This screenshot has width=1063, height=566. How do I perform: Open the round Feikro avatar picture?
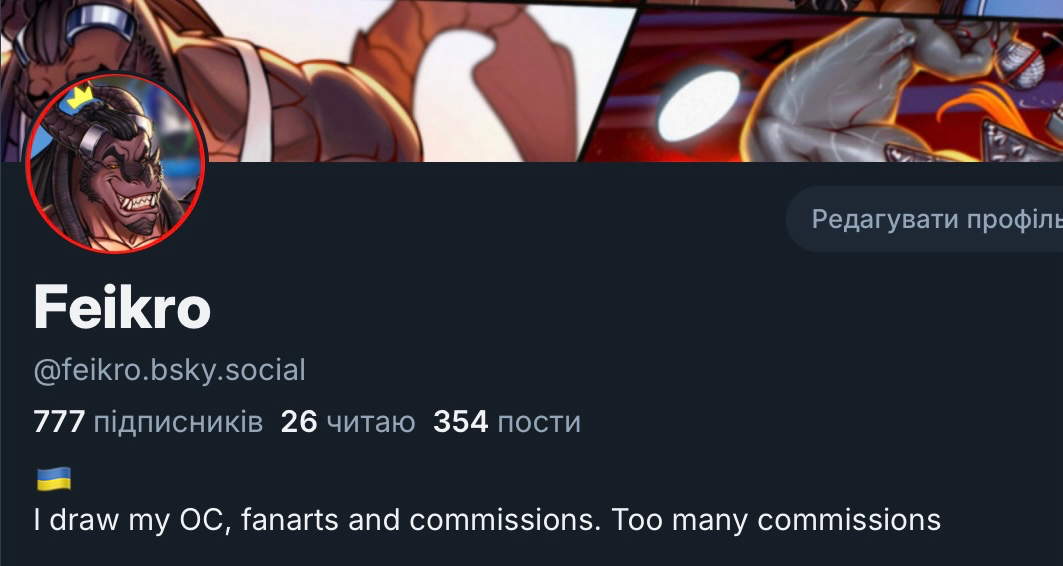pos(116,163)
